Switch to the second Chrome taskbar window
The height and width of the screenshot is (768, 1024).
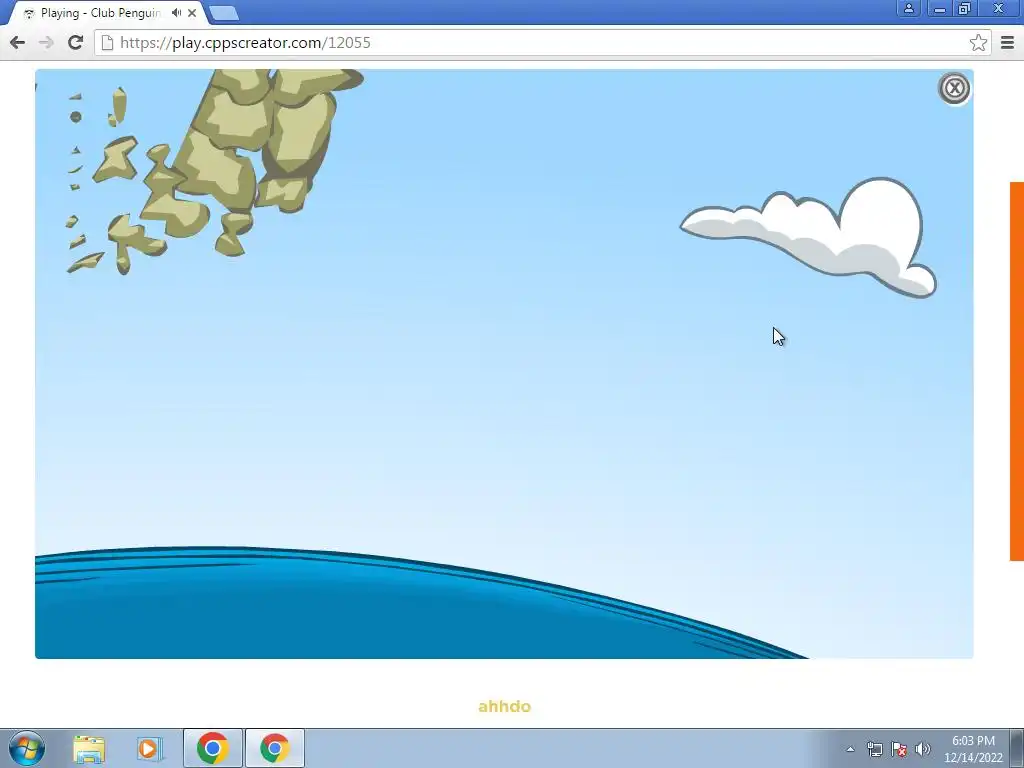(x=275, y=748)
